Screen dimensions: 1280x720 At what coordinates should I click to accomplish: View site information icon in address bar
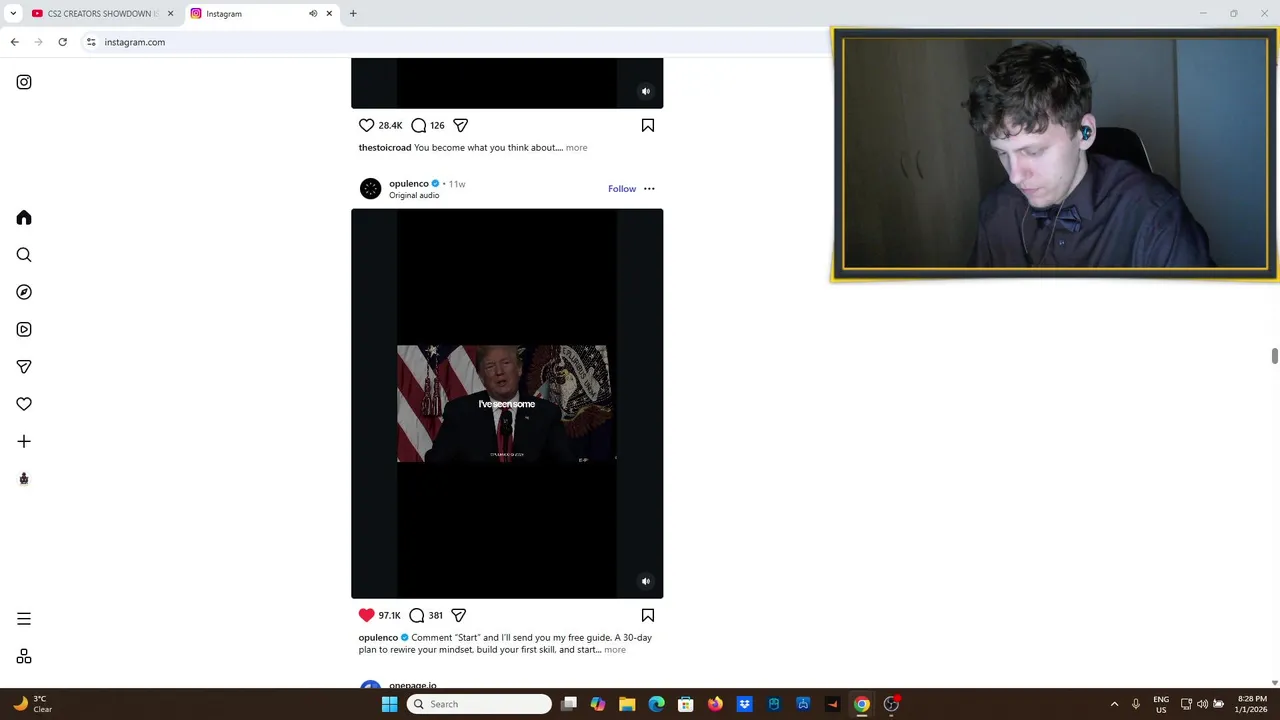tap(91, 42)
